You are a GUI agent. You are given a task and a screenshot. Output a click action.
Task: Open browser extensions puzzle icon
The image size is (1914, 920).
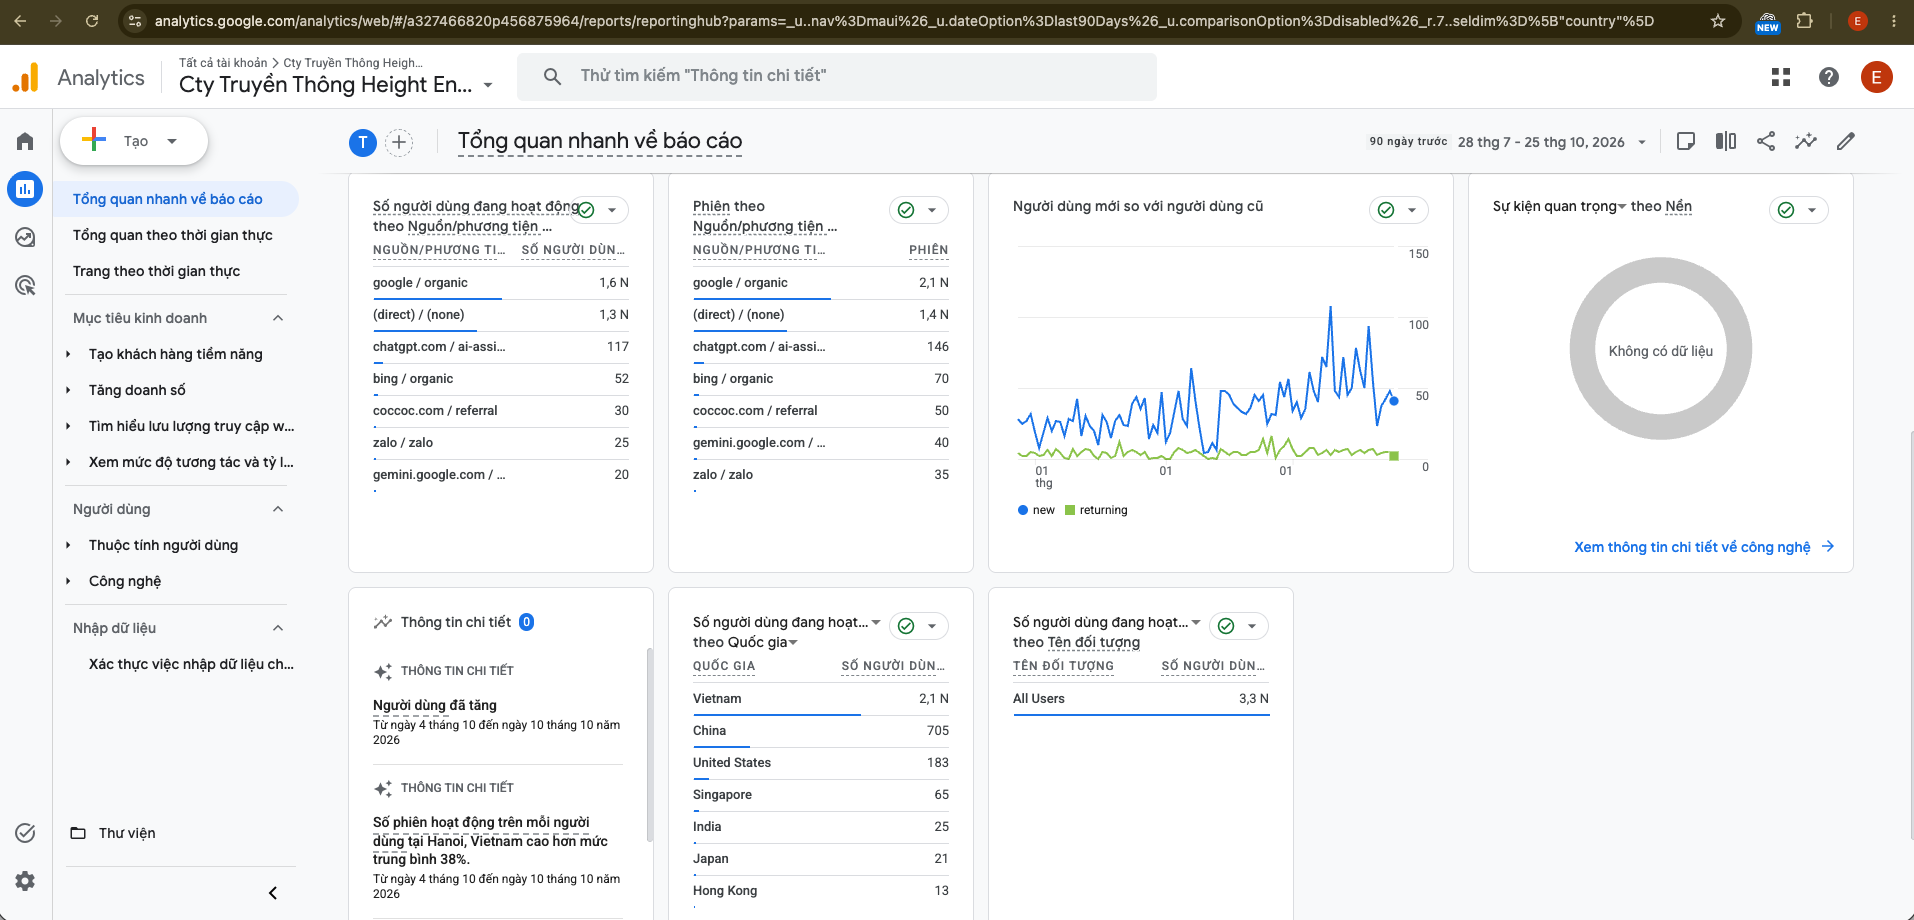[1805, 21]
